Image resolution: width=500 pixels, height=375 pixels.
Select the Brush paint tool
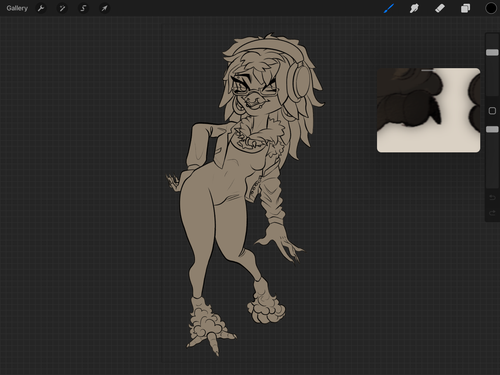389,8
